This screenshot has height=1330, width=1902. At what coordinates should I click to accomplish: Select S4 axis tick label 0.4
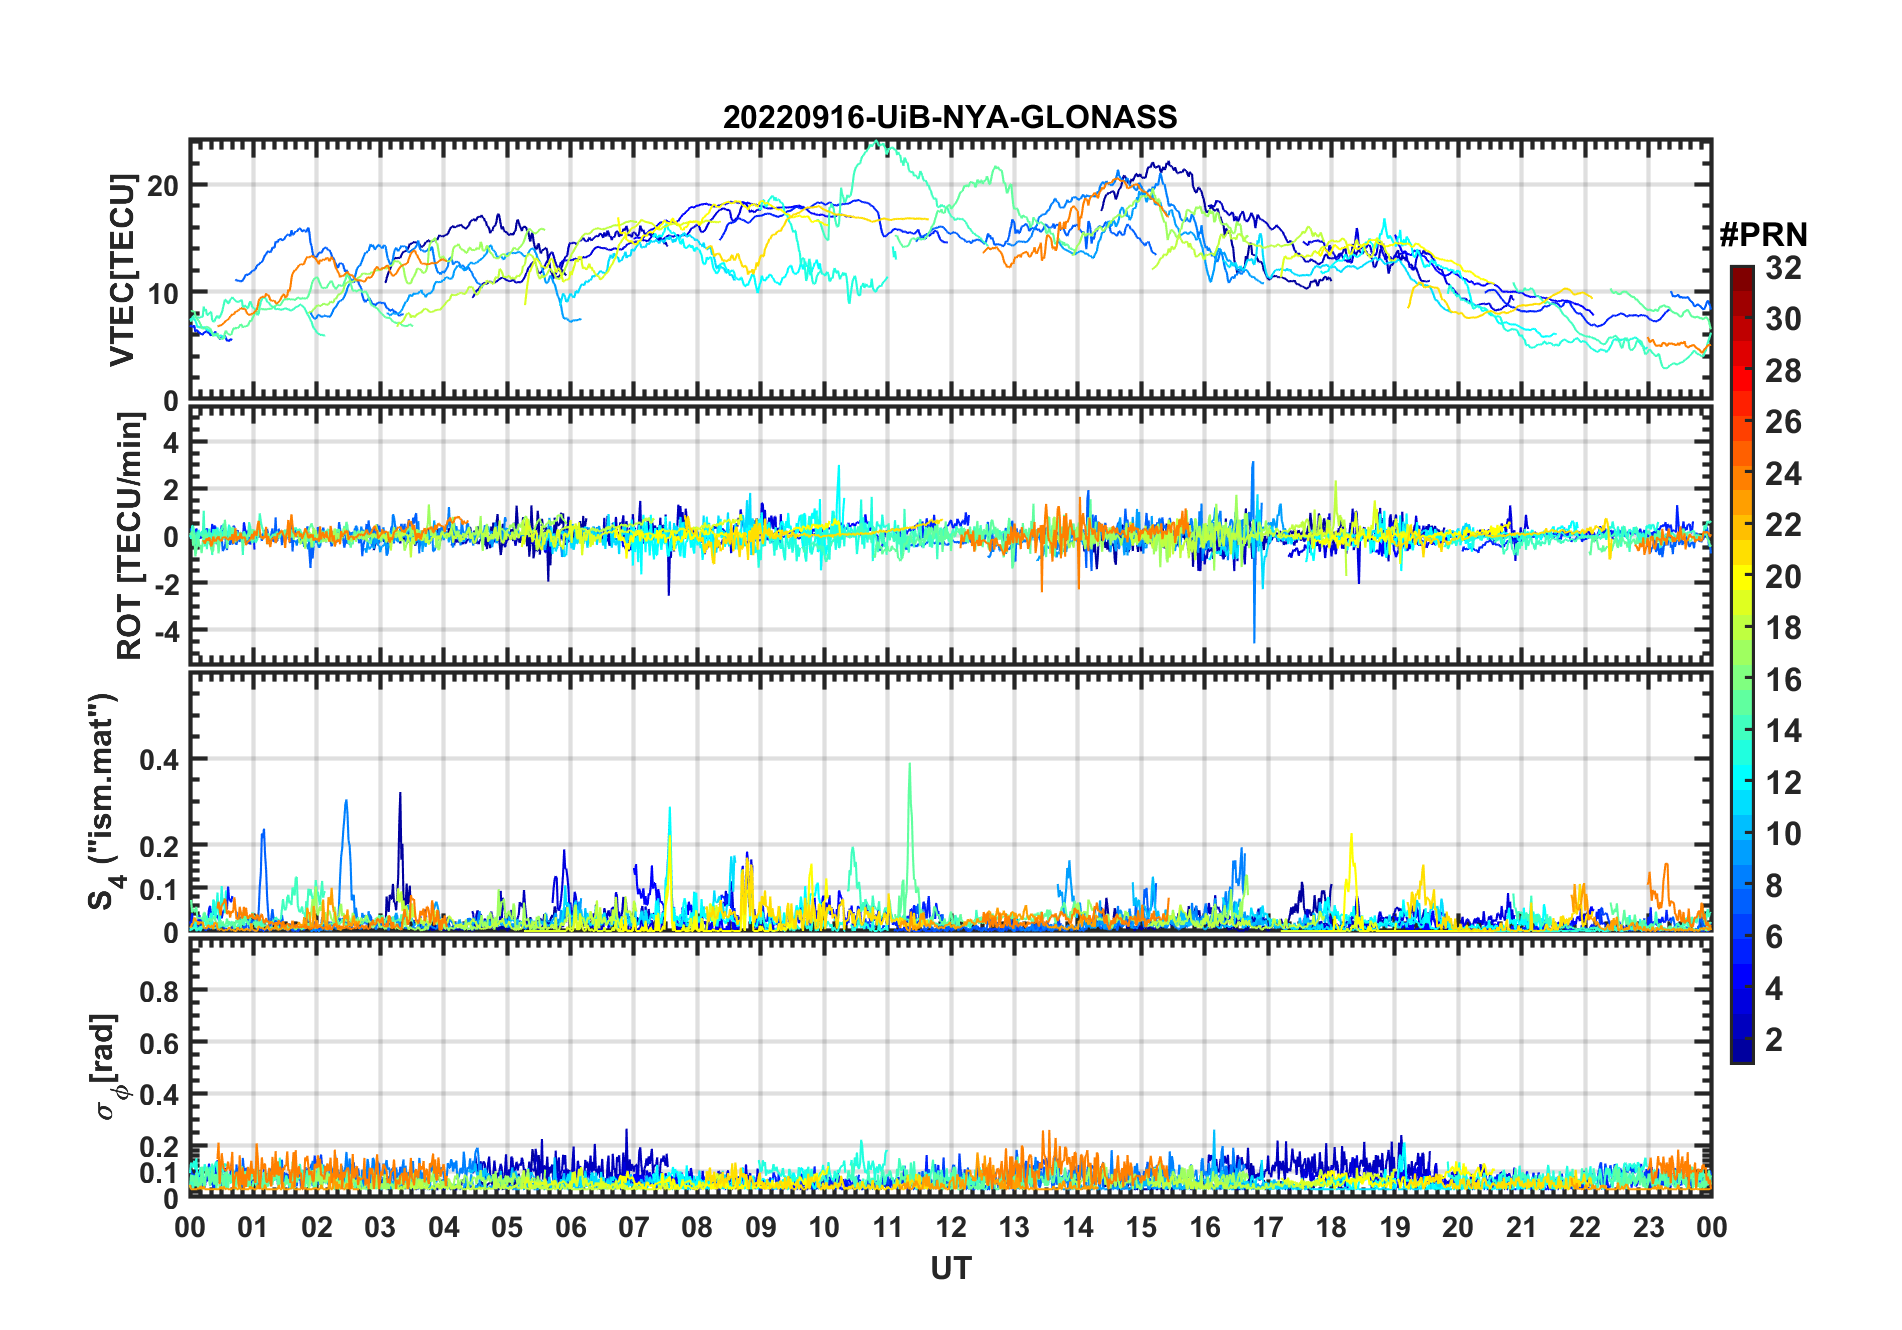tap(159, 760)
